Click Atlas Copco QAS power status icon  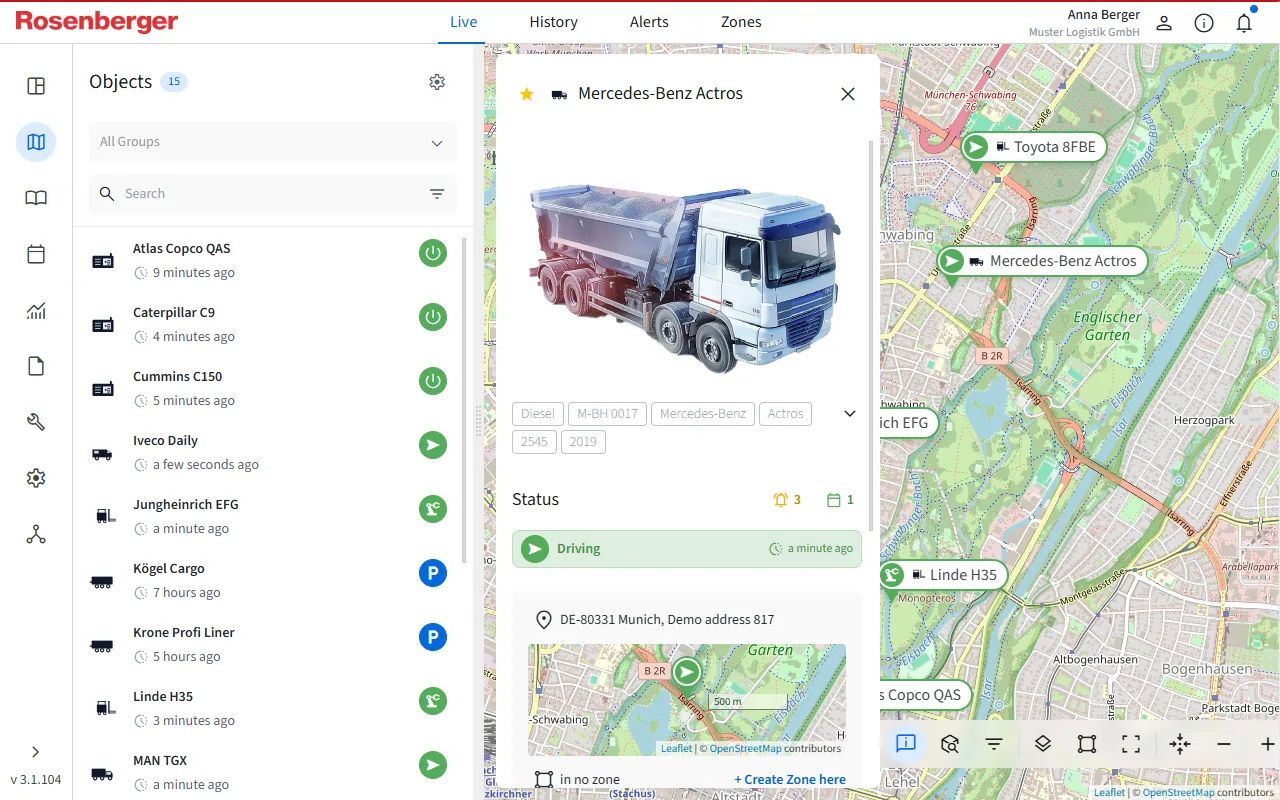coord(433,253)
